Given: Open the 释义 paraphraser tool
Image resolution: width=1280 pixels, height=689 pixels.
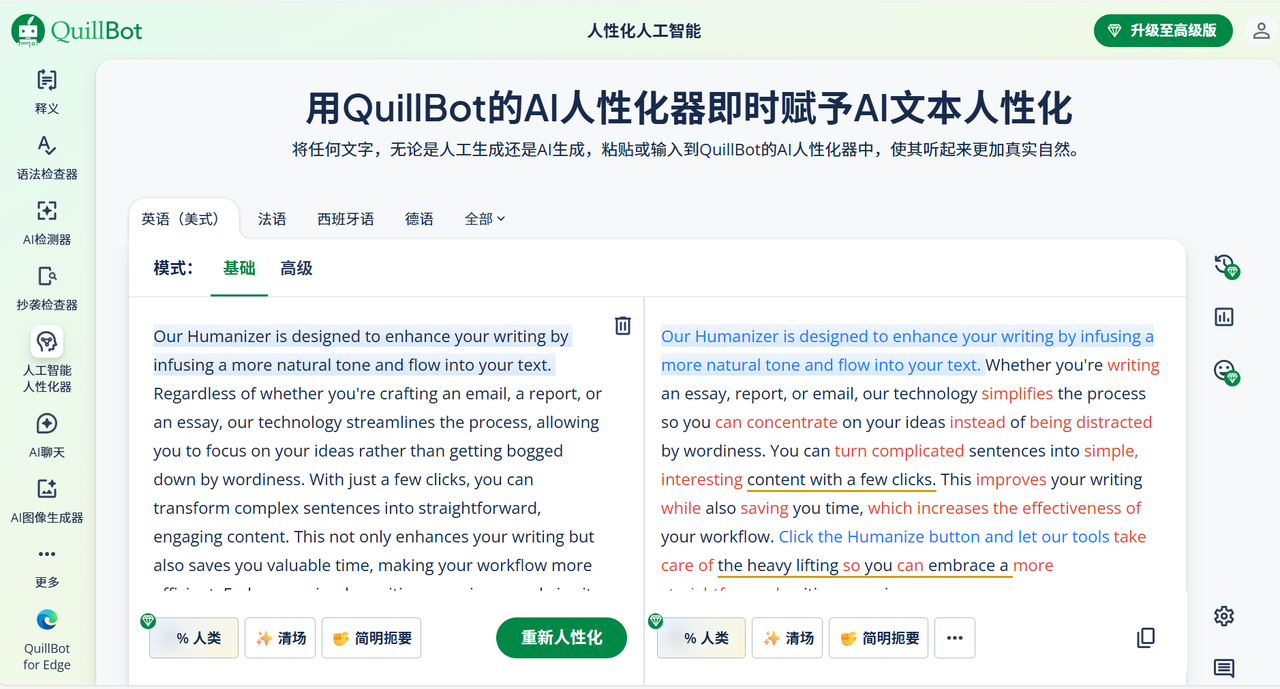Looking at the screenshot, I should [x=47, y=92].
